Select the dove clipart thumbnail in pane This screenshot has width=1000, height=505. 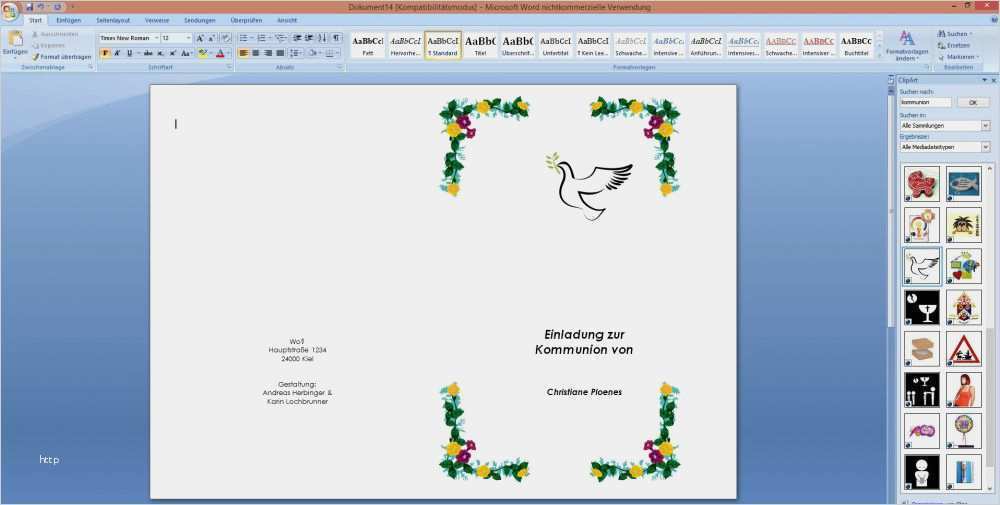point(922,266)
